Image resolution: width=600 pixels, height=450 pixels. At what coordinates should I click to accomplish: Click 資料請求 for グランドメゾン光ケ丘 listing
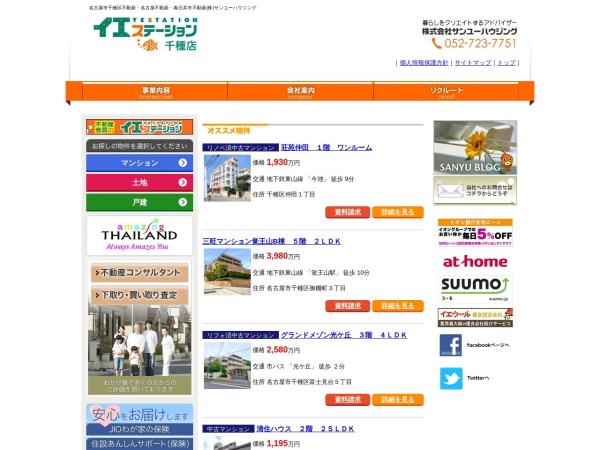click(x=347, y=399)
